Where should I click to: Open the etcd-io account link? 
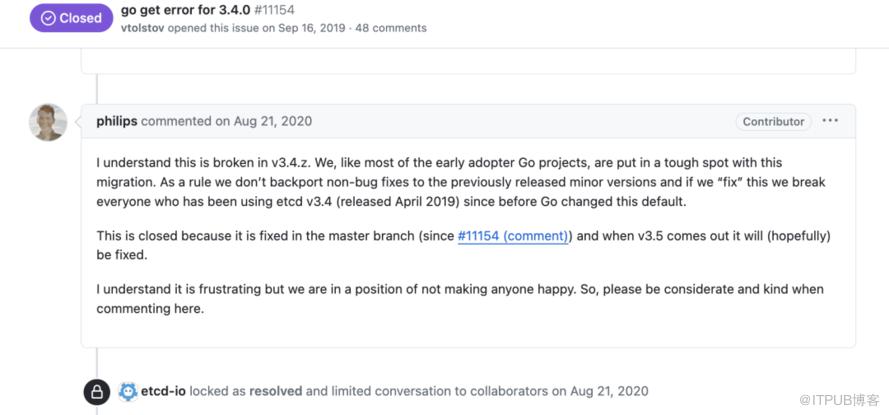[x=163, y=391]
